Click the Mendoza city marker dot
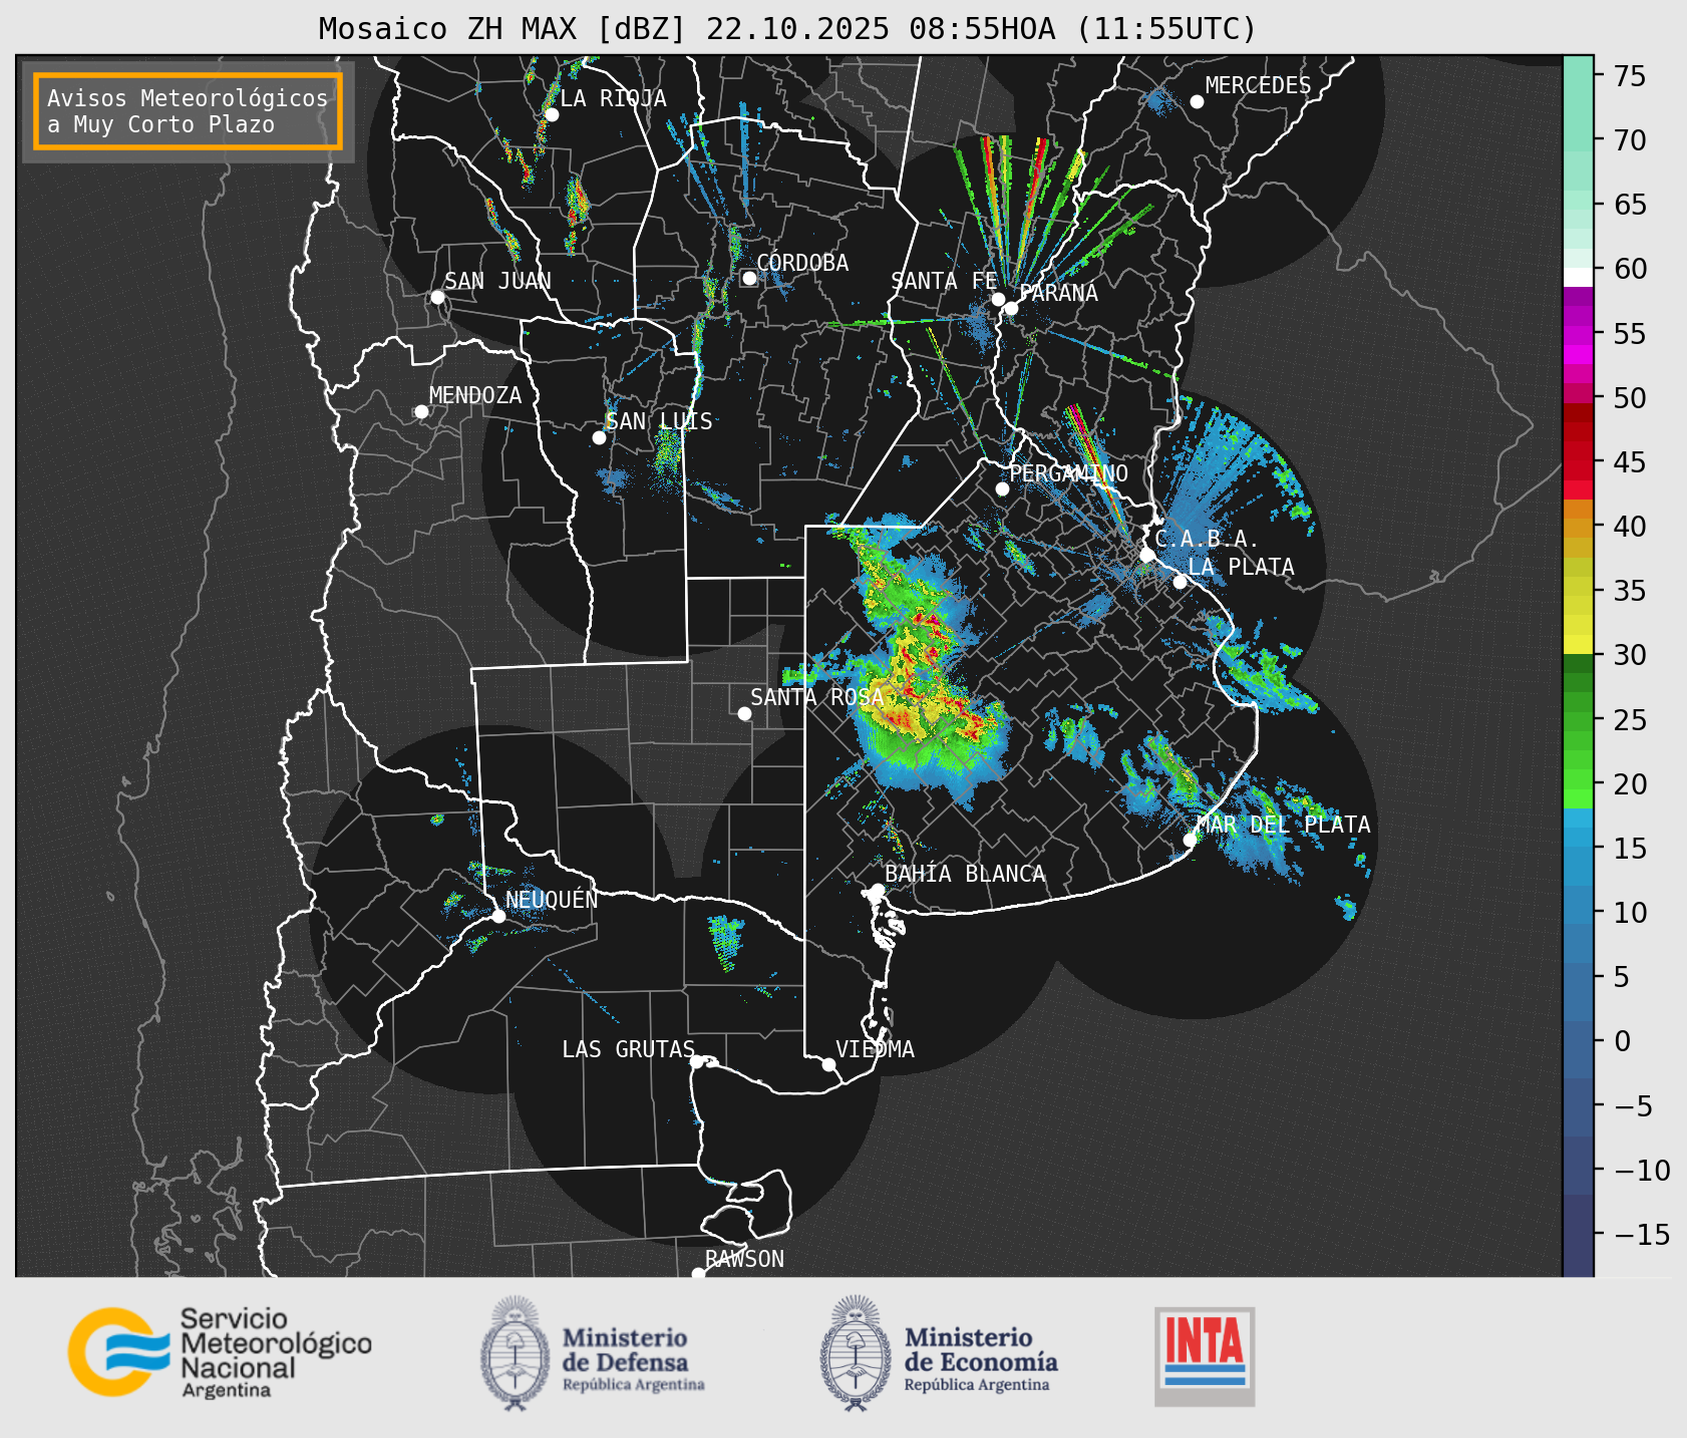1687x1438 pixels. (x=421, y=412)
